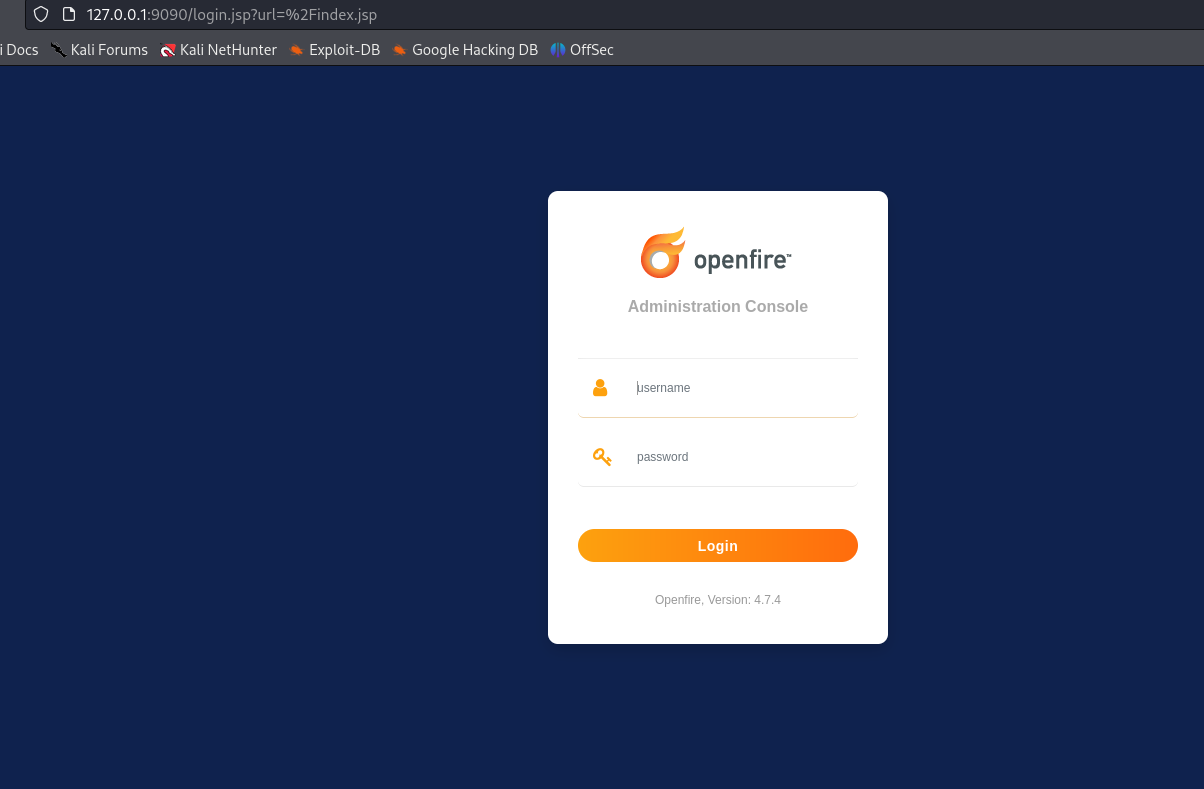This screenshot has width=1204, height=789.
Task: Click the Google Hacking DB favicon
Action: coord(400,50)
